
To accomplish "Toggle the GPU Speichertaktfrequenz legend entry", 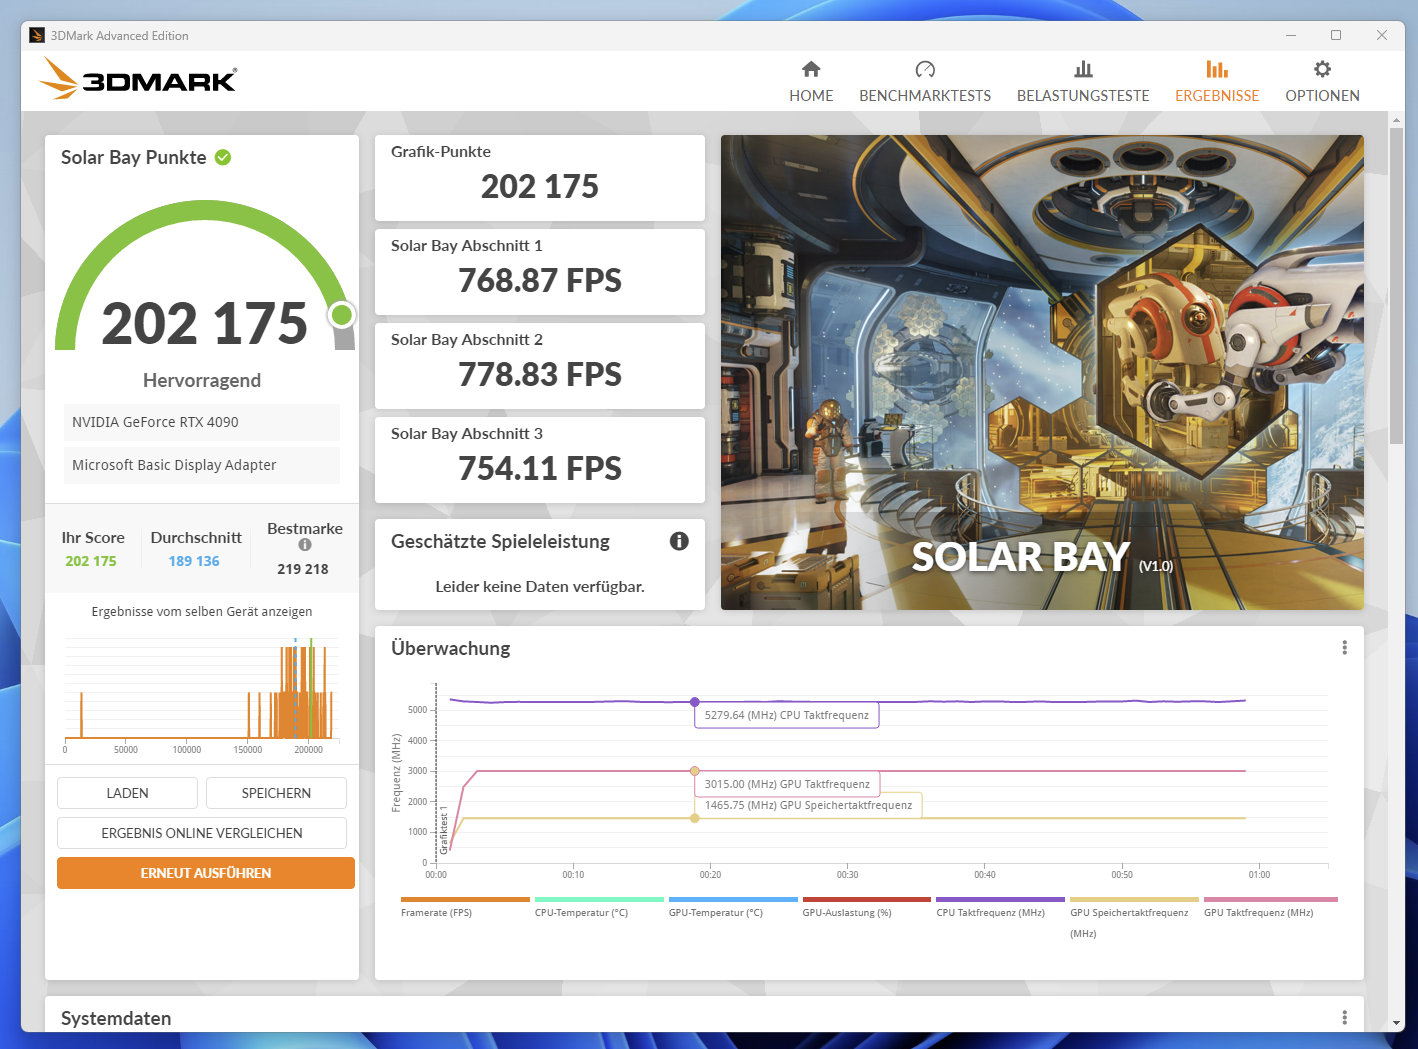I will click(1134, 917).
